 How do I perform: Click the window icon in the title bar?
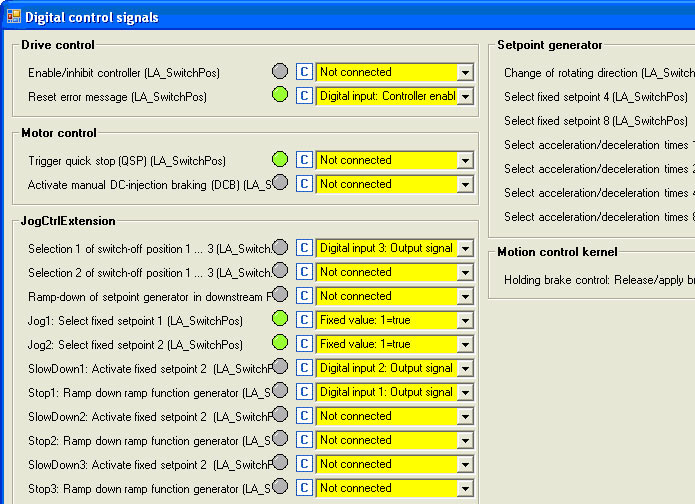coord(13,17)
